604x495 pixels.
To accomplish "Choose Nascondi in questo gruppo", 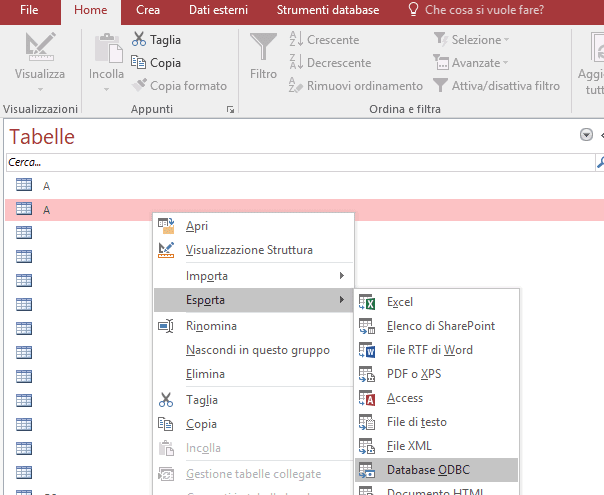I will pos(253,350).
